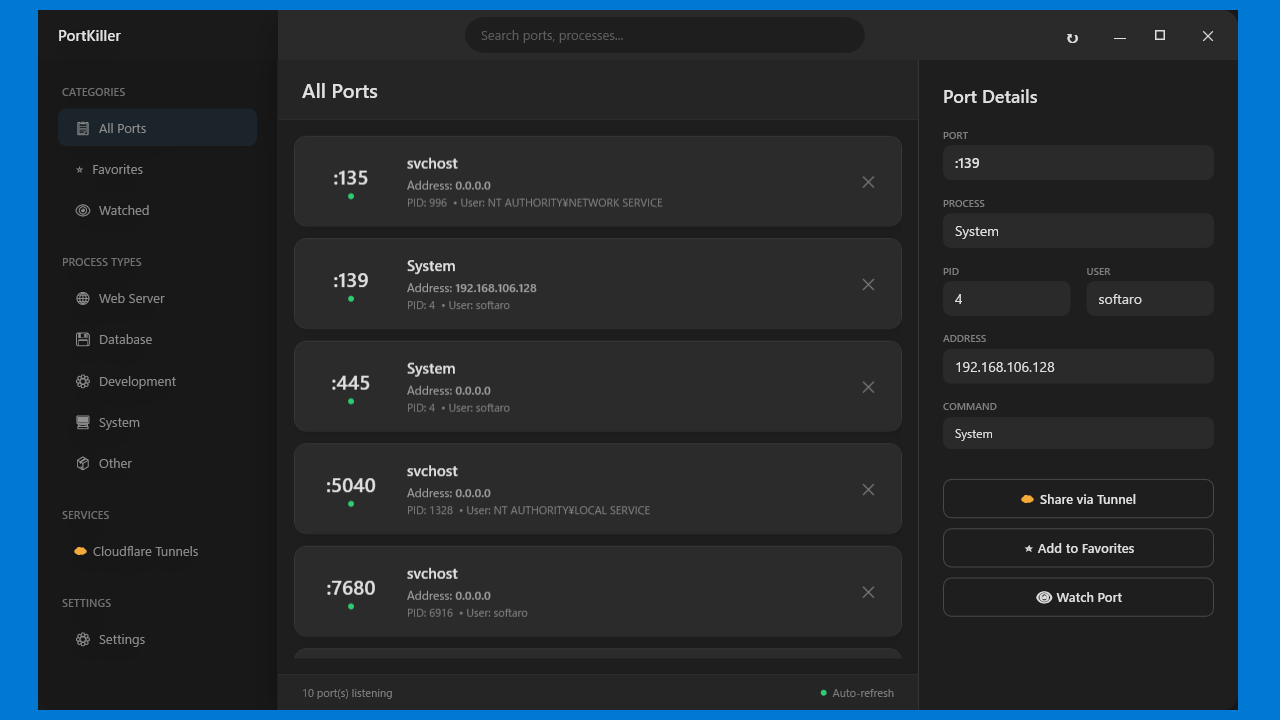
Task: Click the refresh icon in title bar
Action: click(x=1072, y=37)
